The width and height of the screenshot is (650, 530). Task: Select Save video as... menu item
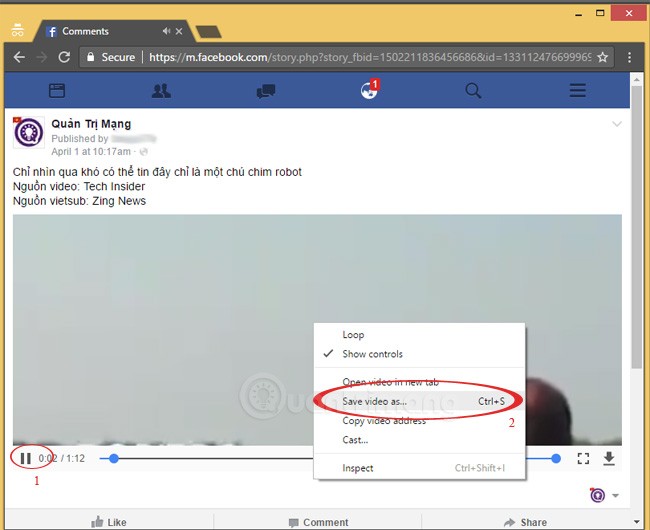374,401
